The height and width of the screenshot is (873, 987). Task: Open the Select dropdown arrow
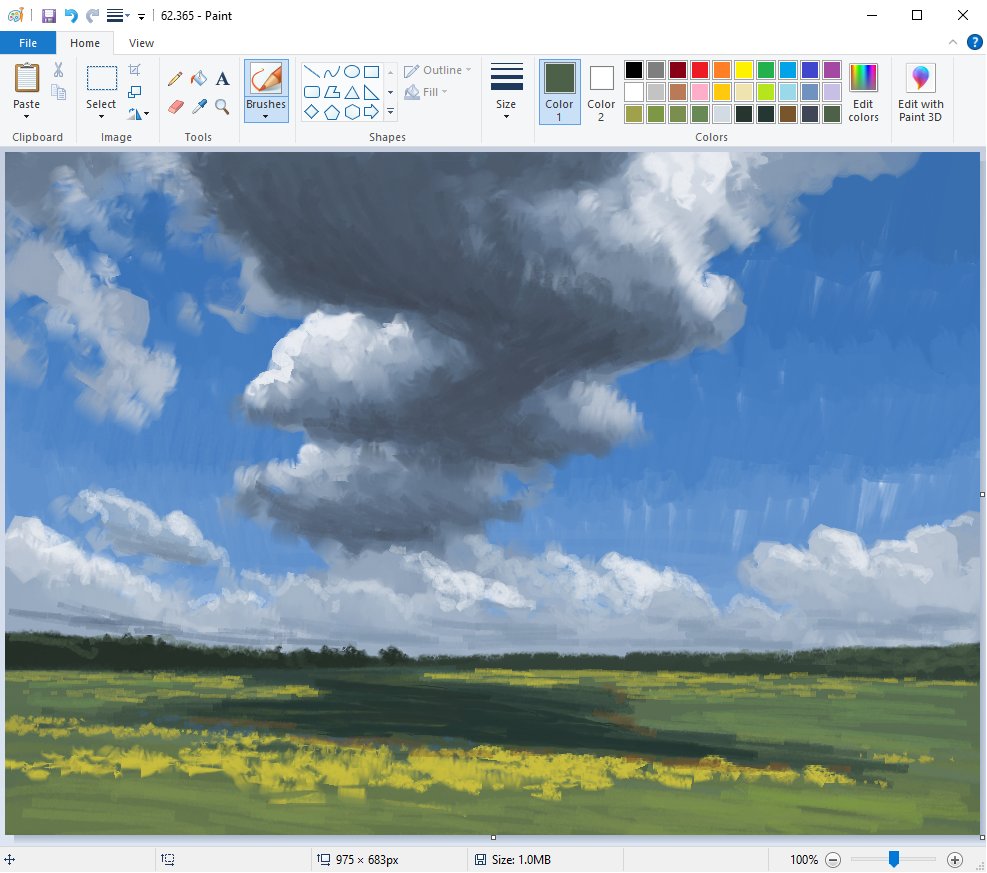[101, 116]
